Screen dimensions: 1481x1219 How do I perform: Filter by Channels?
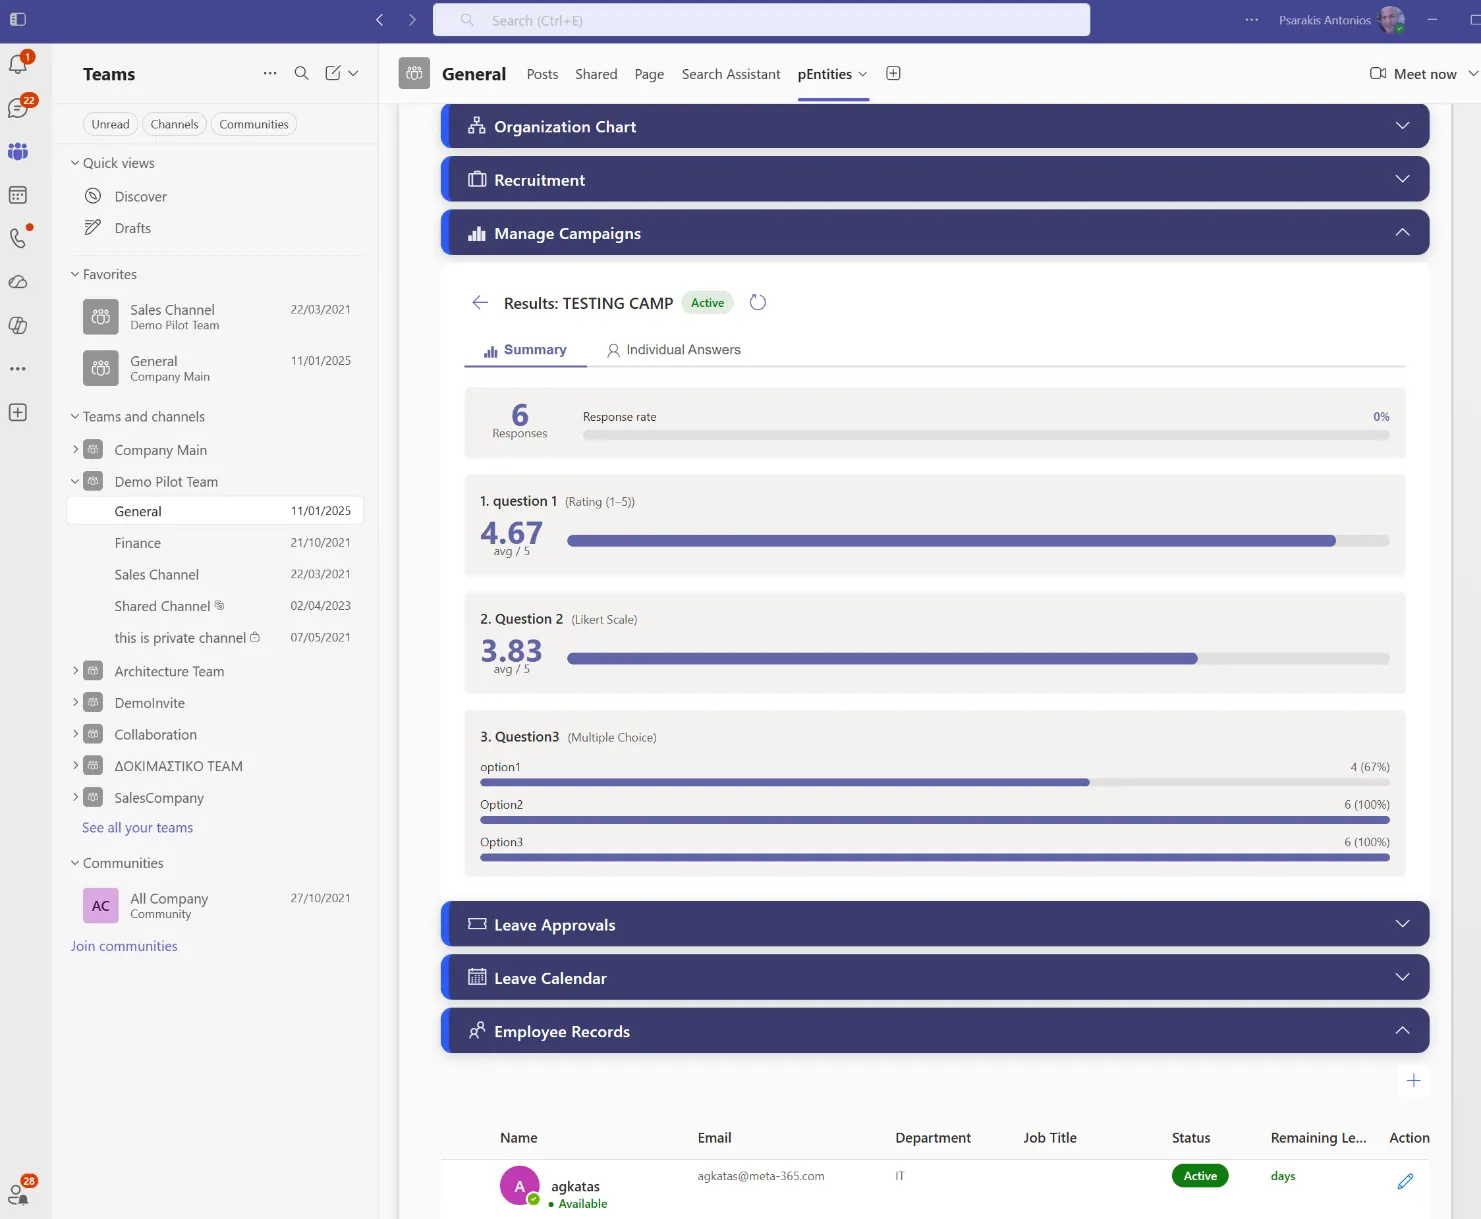point(175,124)
